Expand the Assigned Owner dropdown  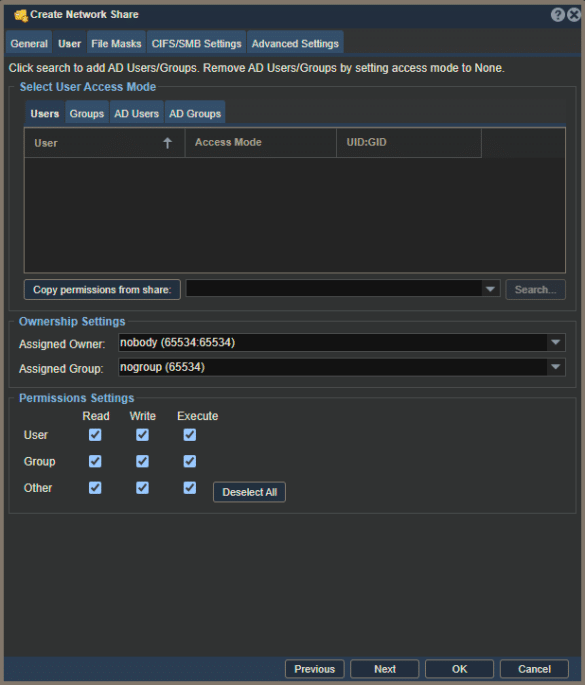point(556,342)
